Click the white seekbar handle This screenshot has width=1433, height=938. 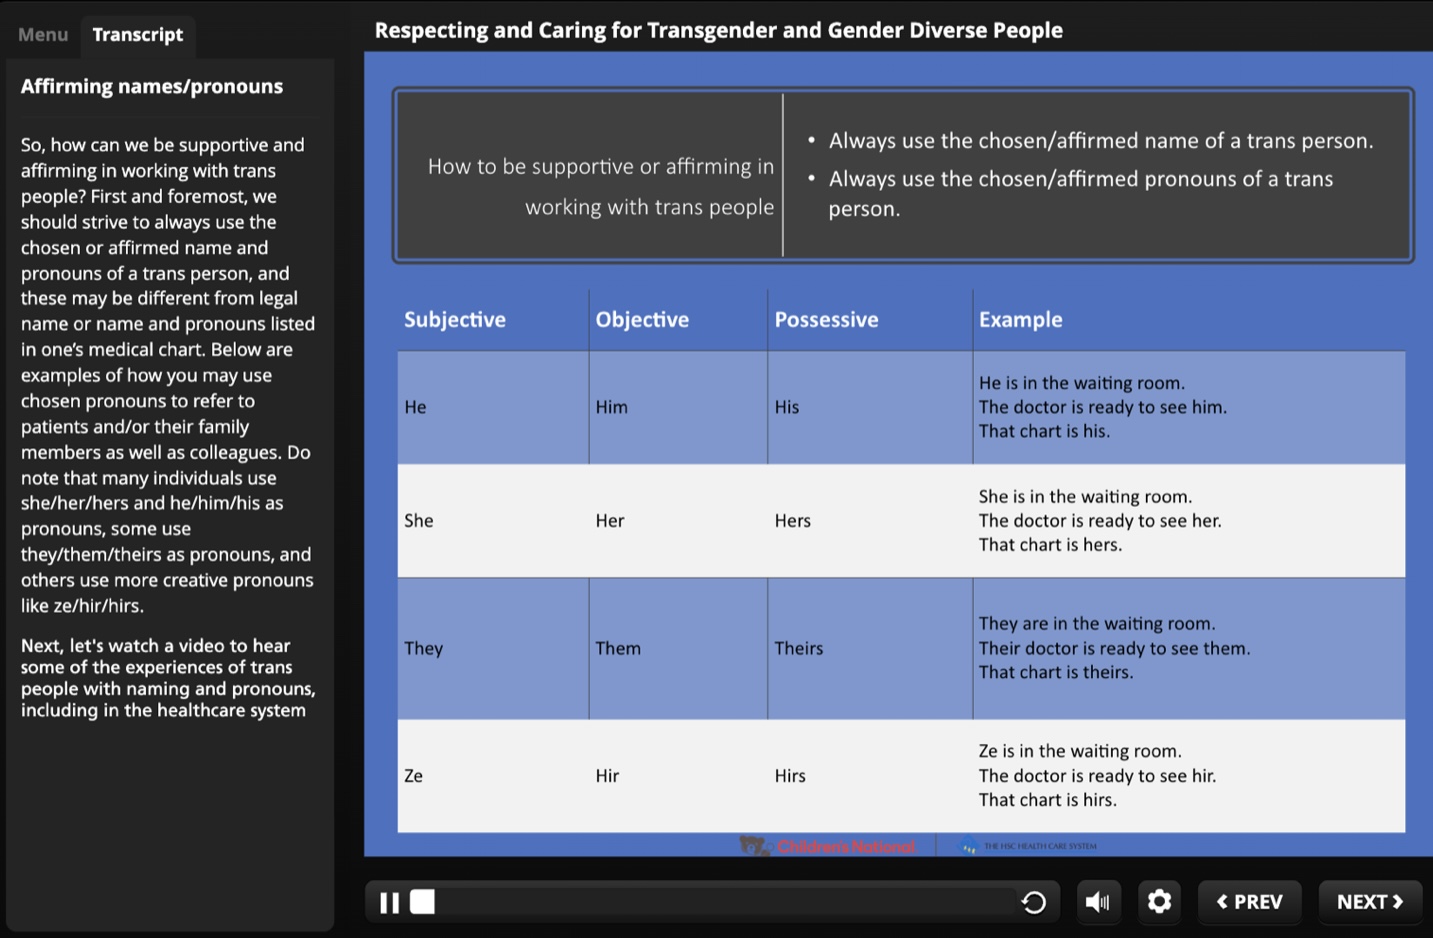[423, 903]
